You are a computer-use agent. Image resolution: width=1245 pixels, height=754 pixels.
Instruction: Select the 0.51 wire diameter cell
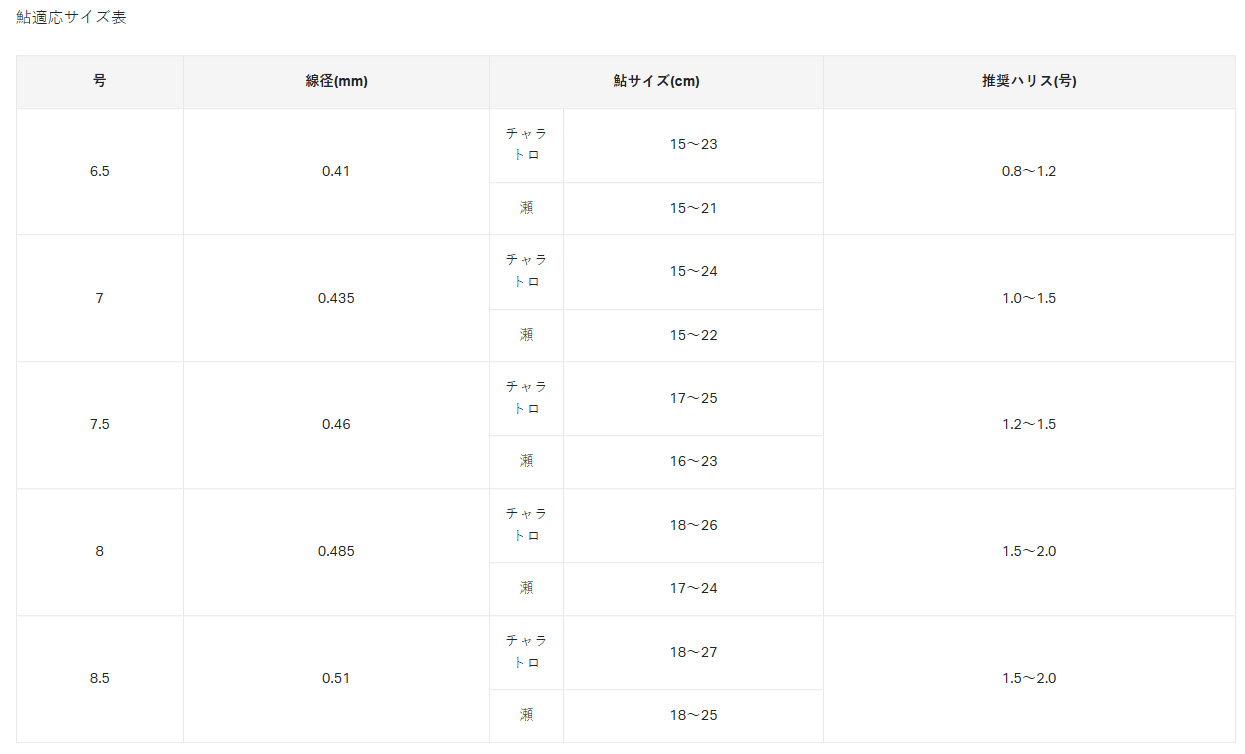336,678
